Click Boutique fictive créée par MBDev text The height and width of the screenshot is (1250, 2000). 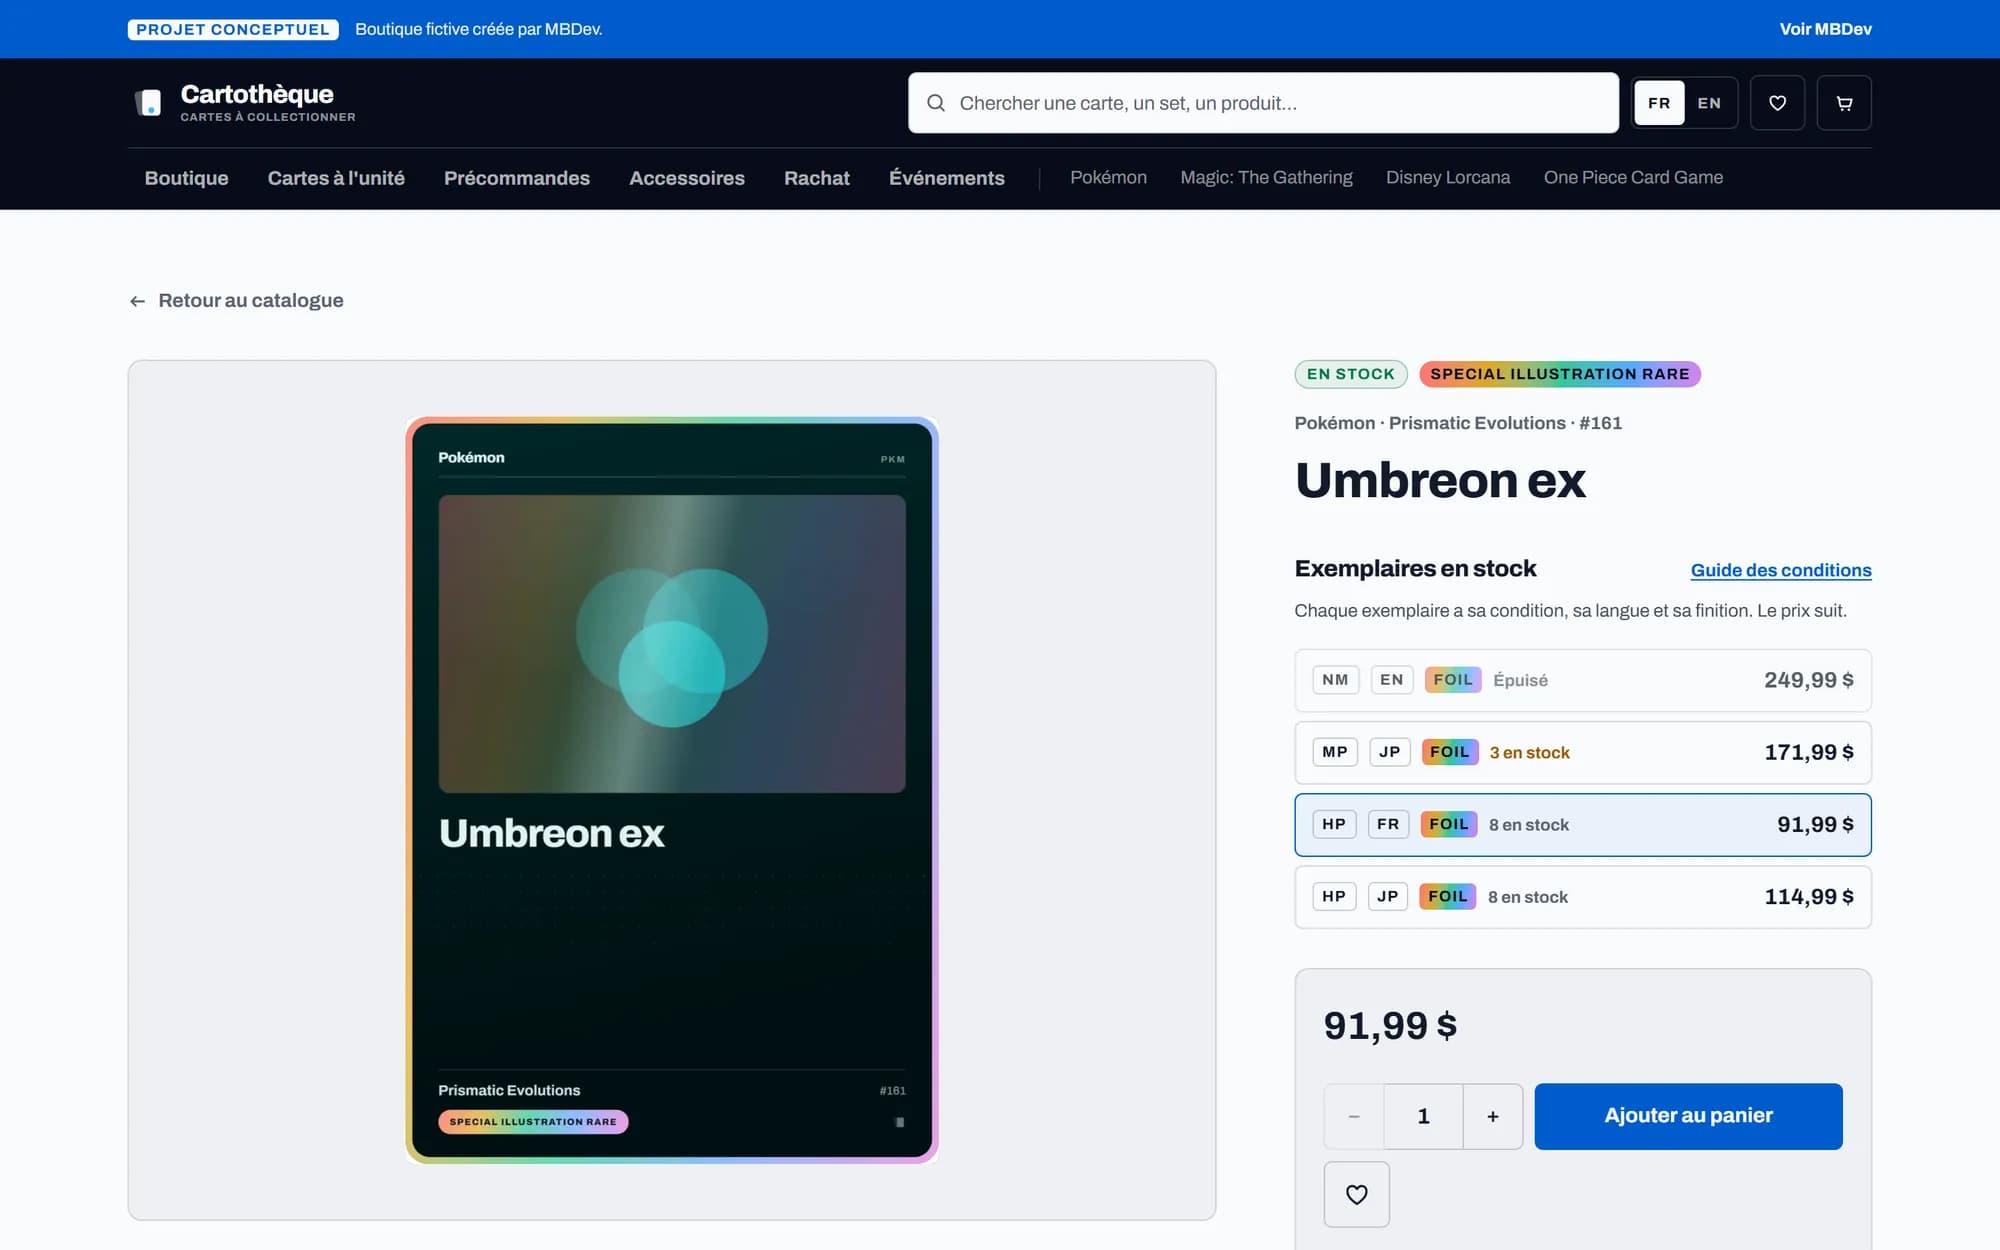pos(478,29)
